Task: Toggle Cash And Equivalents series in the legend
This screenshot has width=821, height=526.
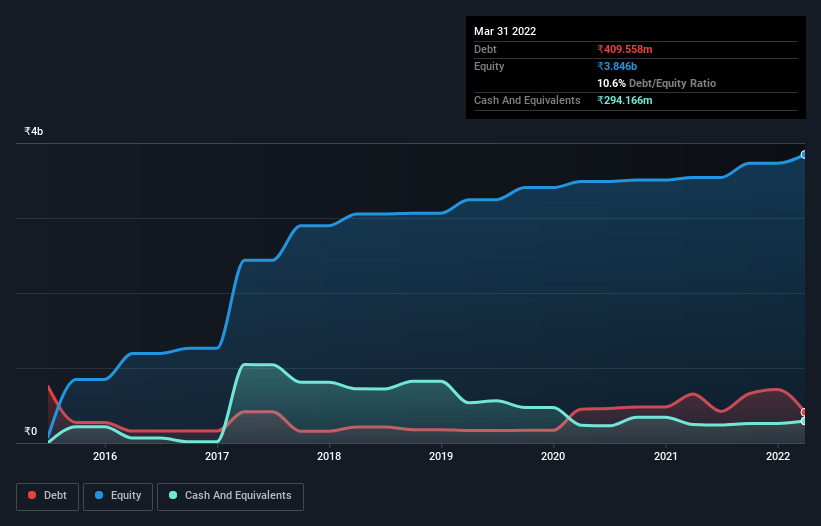Action: (x=230, y=496)
